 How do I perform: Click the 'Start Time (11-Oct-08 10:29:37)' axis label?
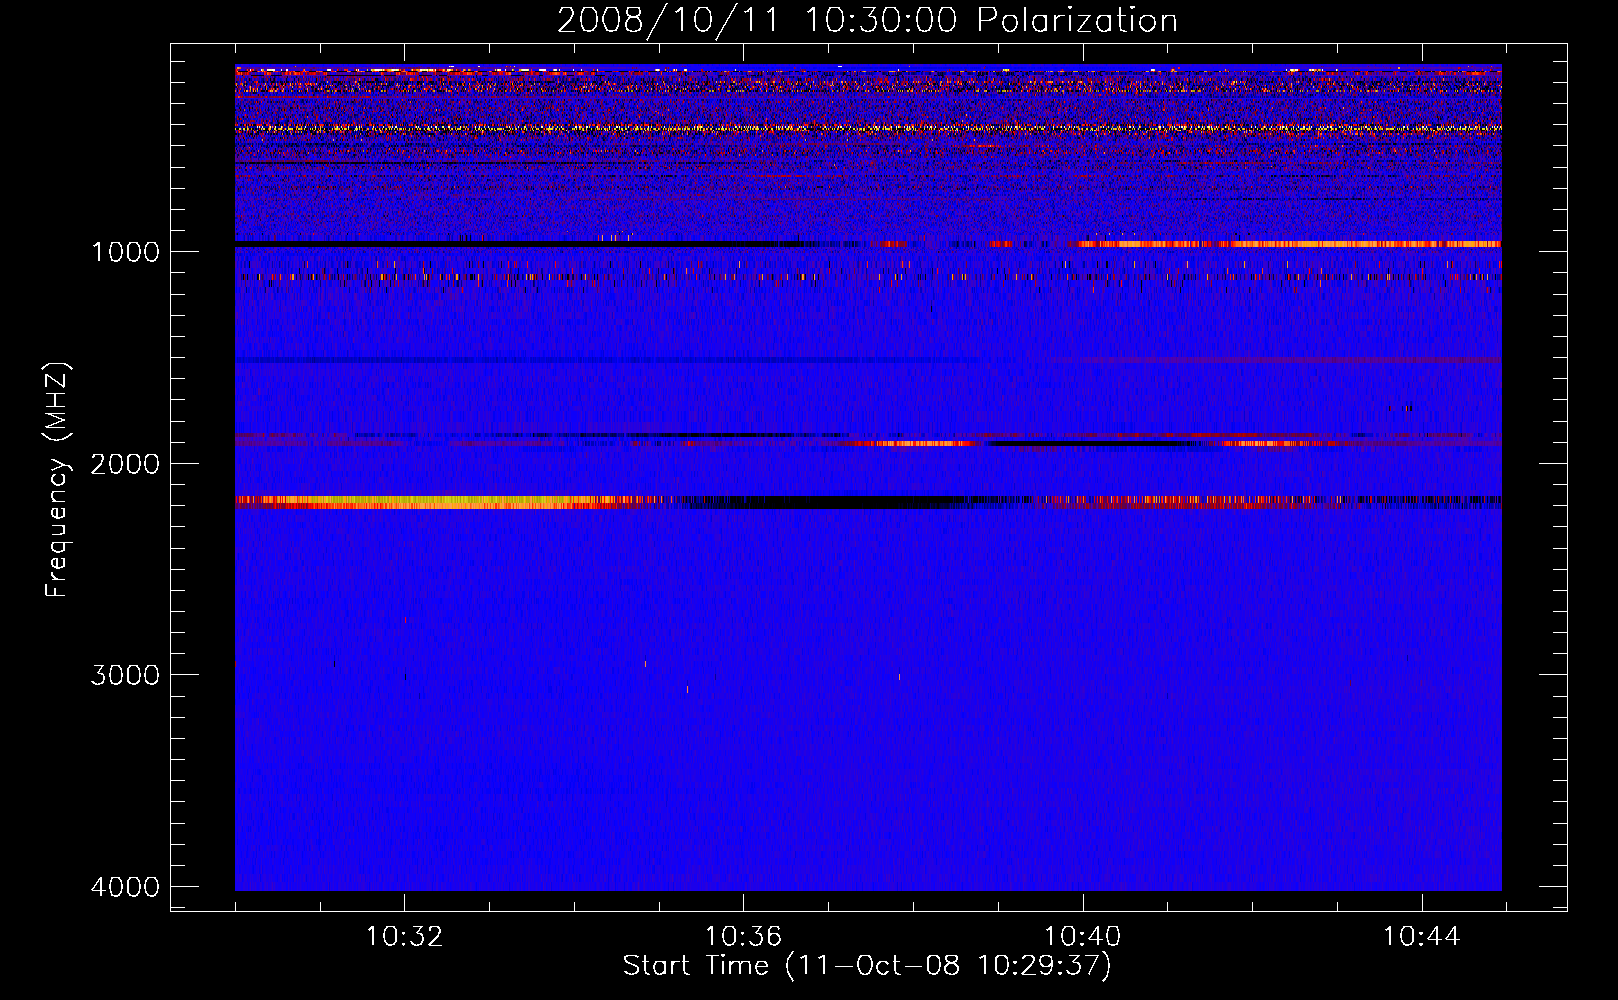[x=867, y=966]
